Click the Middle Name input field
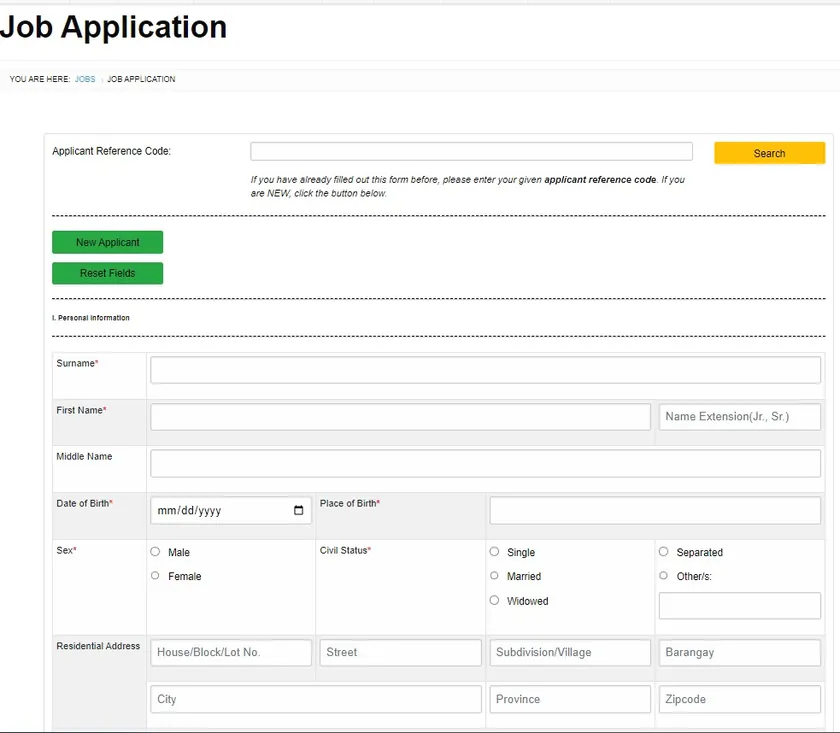840x733 pixels. tap(485, 463)
